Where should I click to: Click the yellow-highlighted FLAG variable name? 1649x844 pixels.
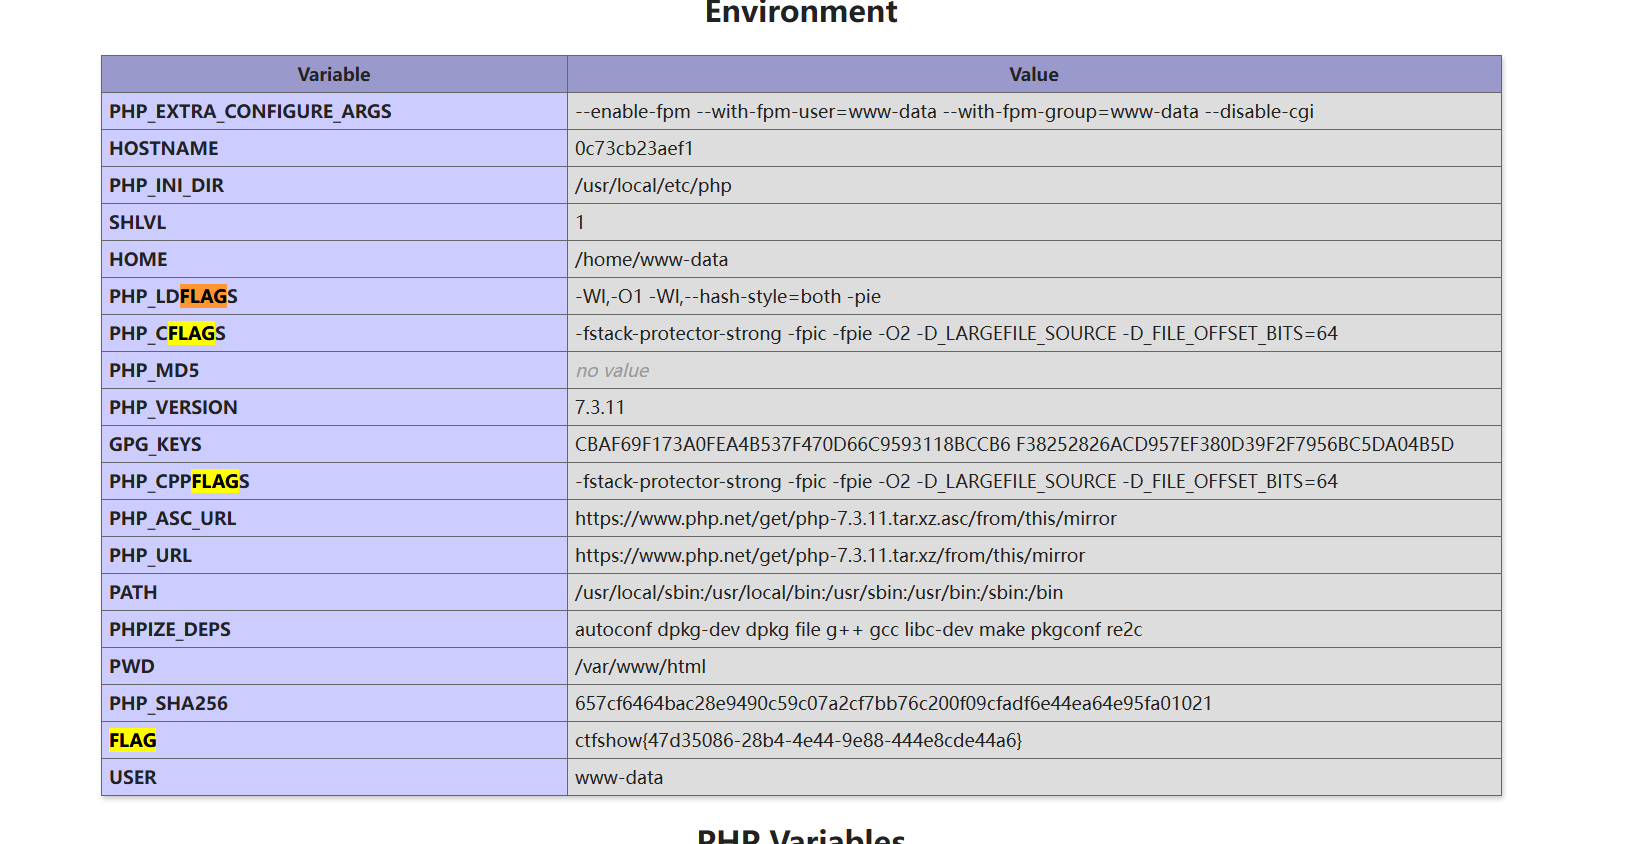pyautogui.click(x=133, y=741)
